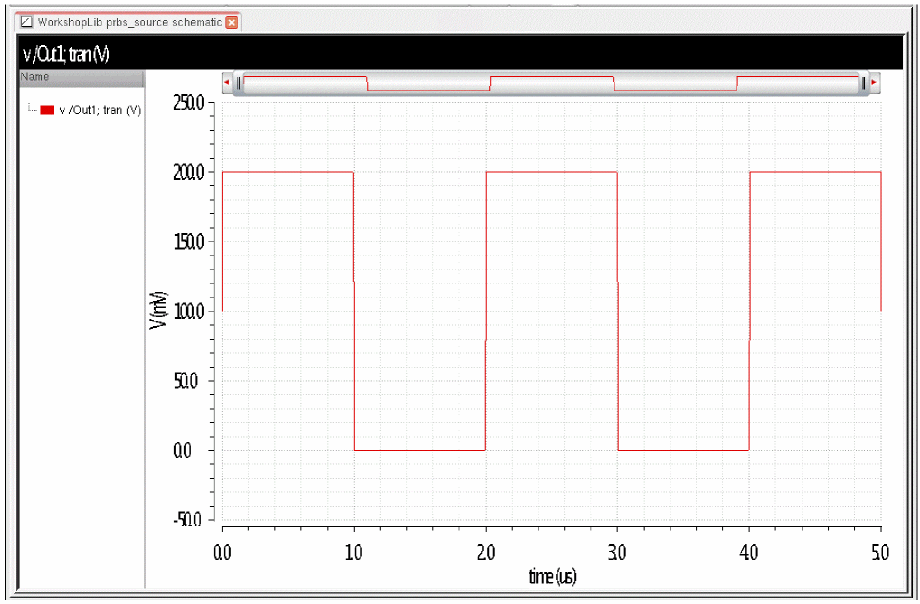Click the right handle of the overview slider
Image resolution: width=920 pixels, height=604 pixels.
pyautogui.click(x=864, y=83)
